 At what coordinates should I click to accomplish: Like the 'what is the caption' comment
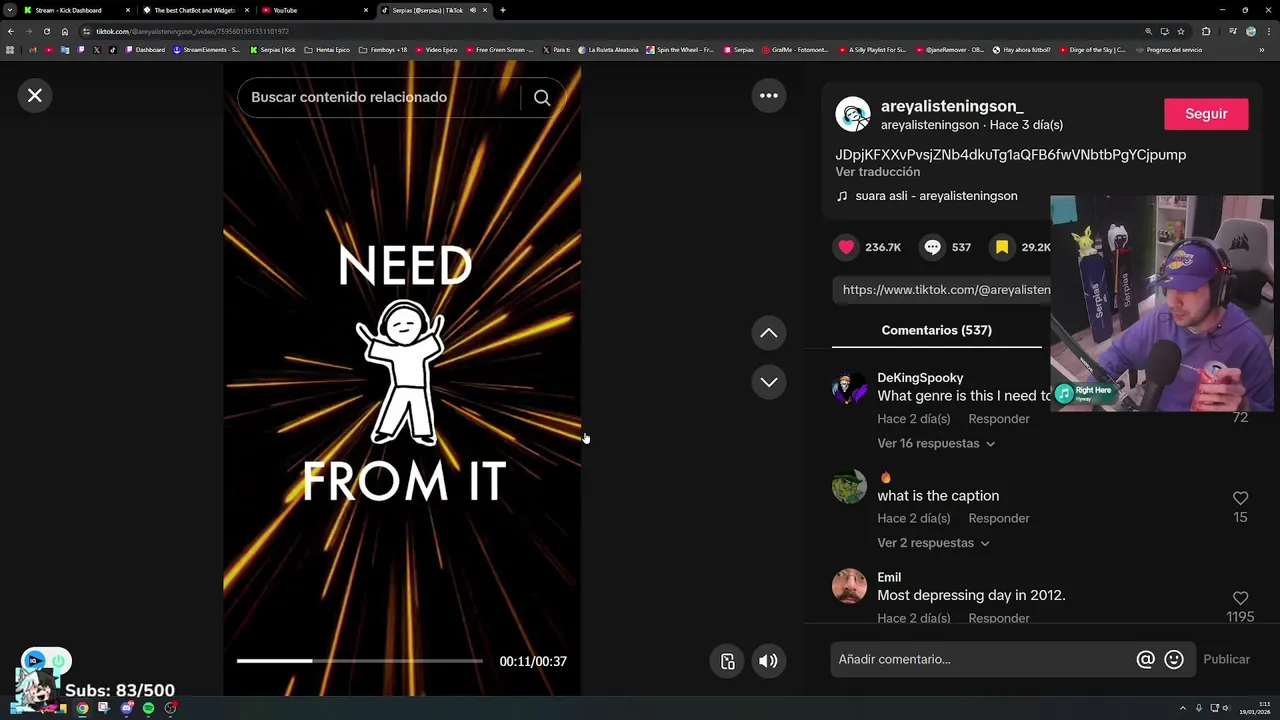click(x=1240, y=498)
